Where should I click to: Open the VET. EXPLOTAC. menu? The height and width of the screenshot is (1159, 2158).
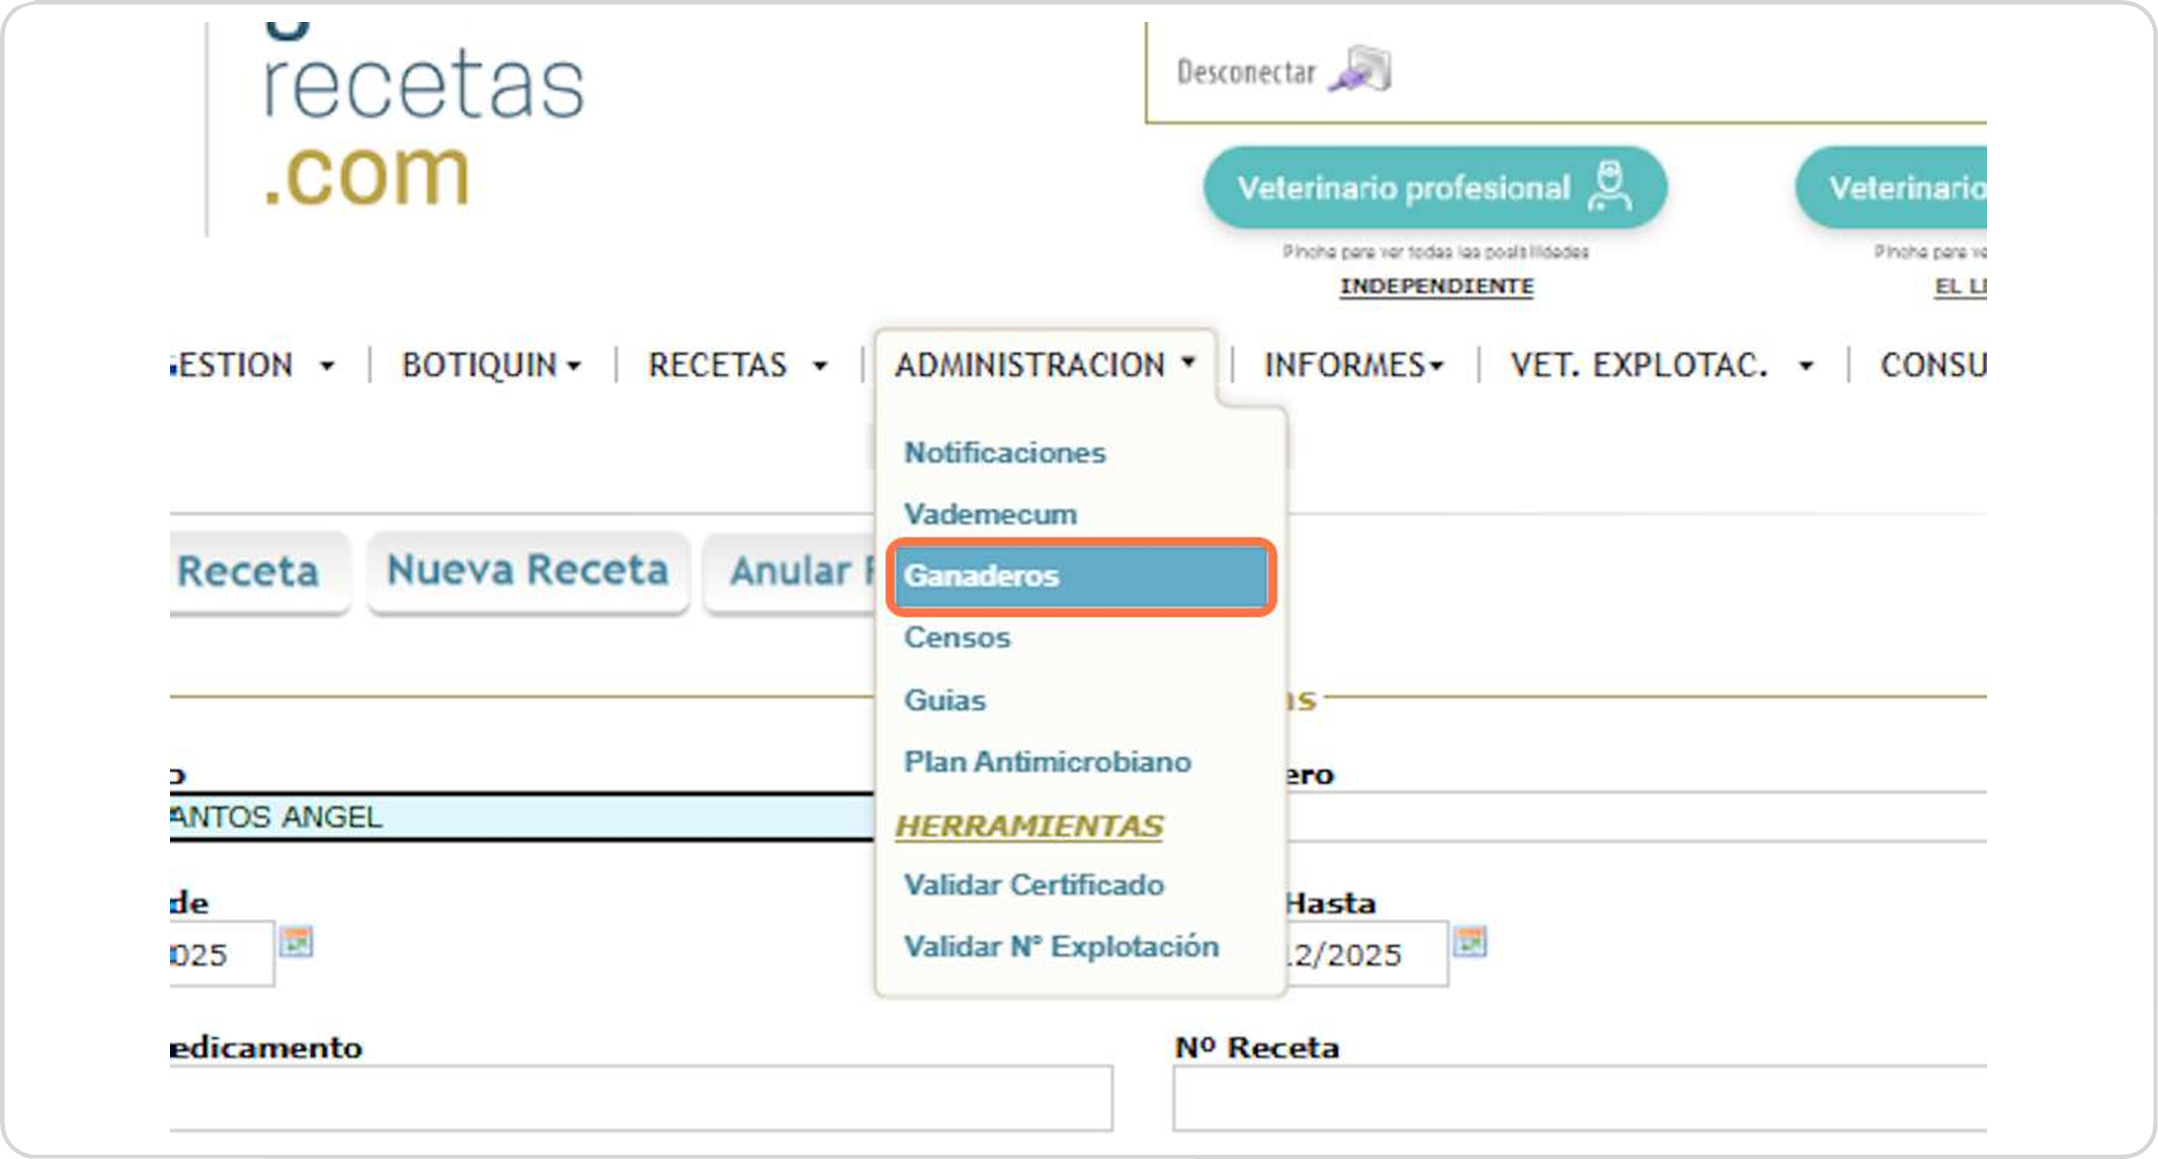coord(1661,366)
